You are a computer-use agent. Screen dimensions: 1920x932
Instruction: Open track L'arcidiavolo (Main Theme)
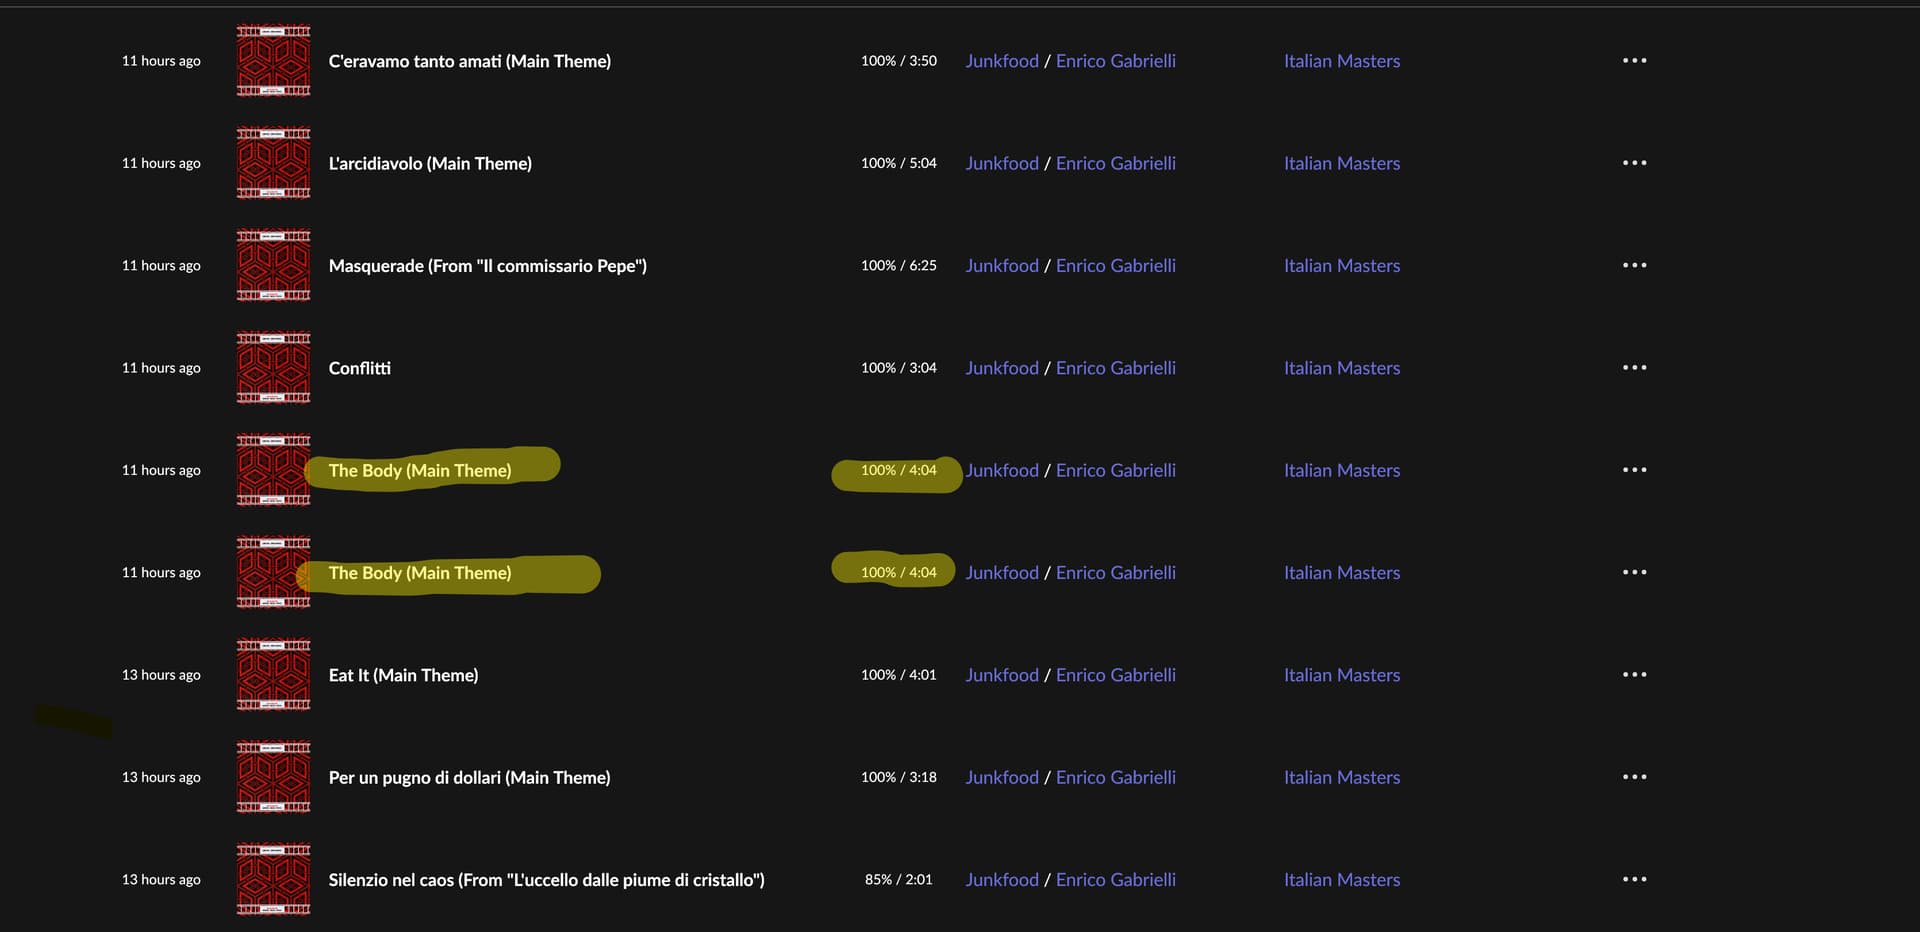point(430,163)
